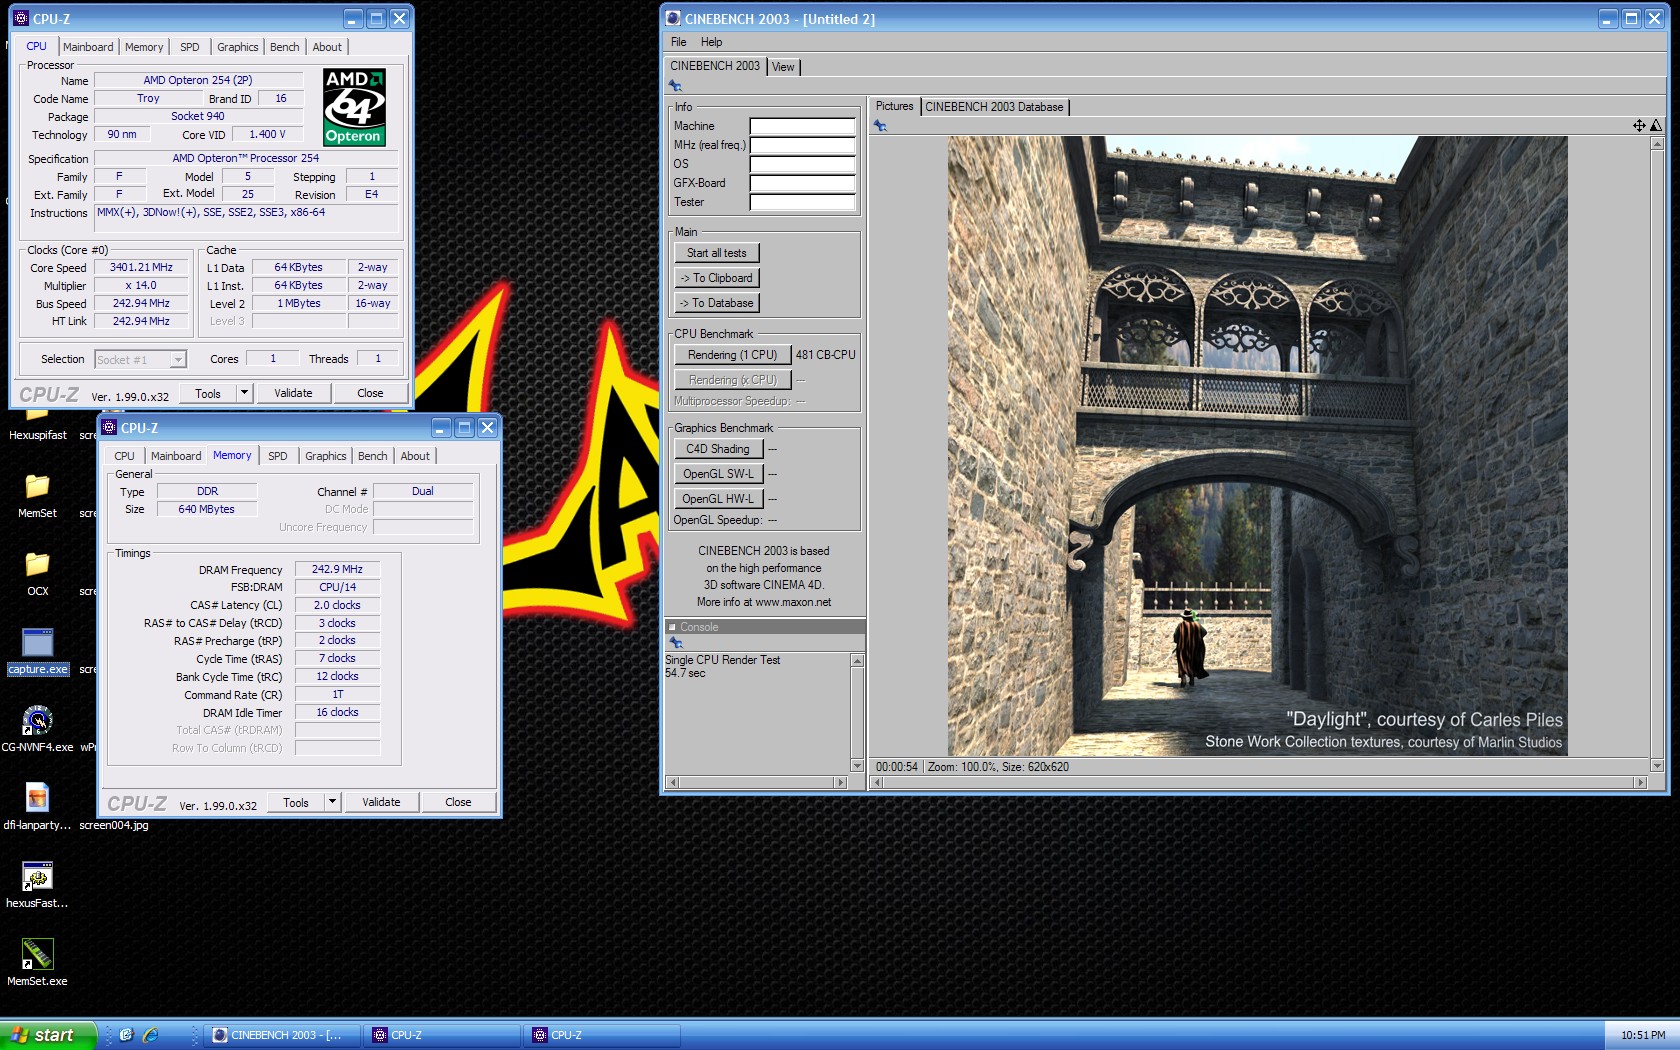Click the Windows Start button
The height and width of the screenshot is (1050, 1680).
pyautogui.click(x=48, y=1035)
